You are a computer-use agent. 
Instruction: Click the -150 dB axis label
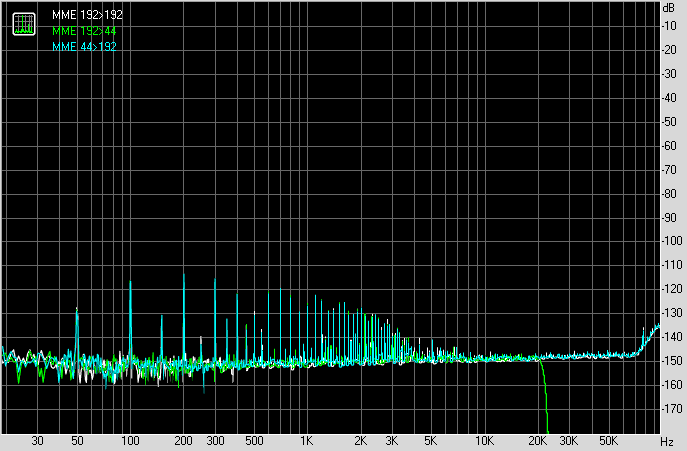(x=673, y=361)
